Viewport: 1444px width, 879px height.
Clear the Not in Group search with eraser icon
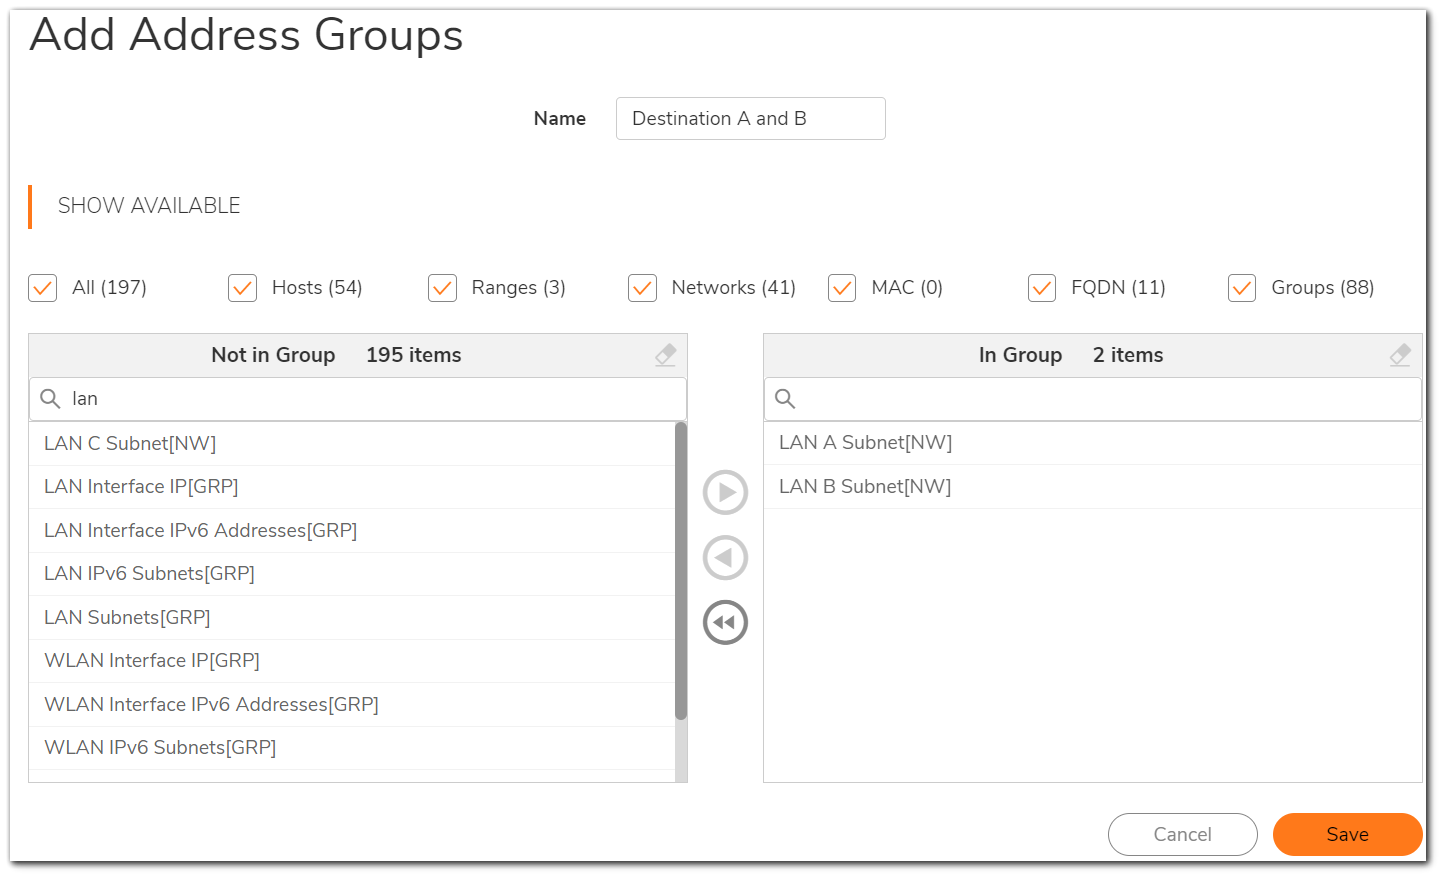(666, 355)
